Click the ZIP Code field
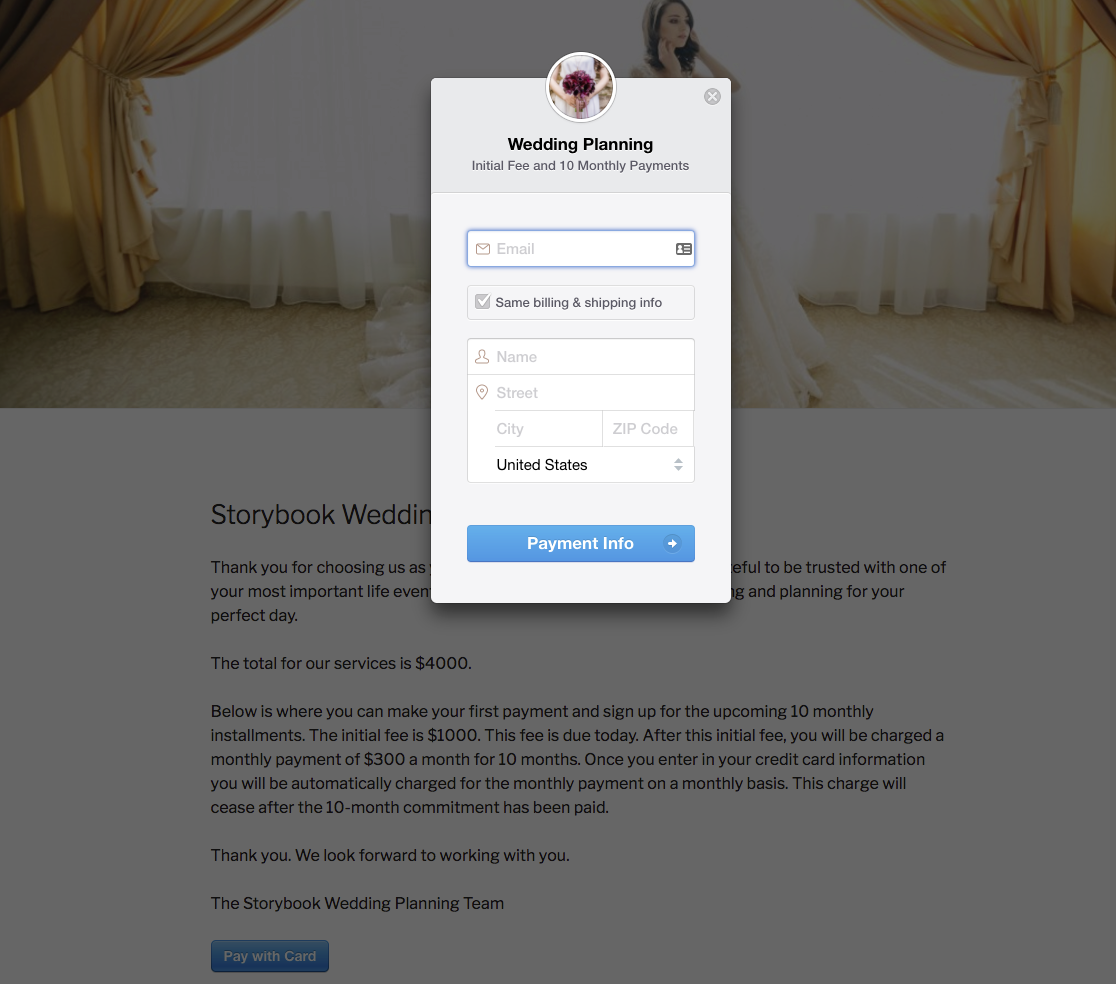This screenshot has height=984, width=1116. [648, 429]
